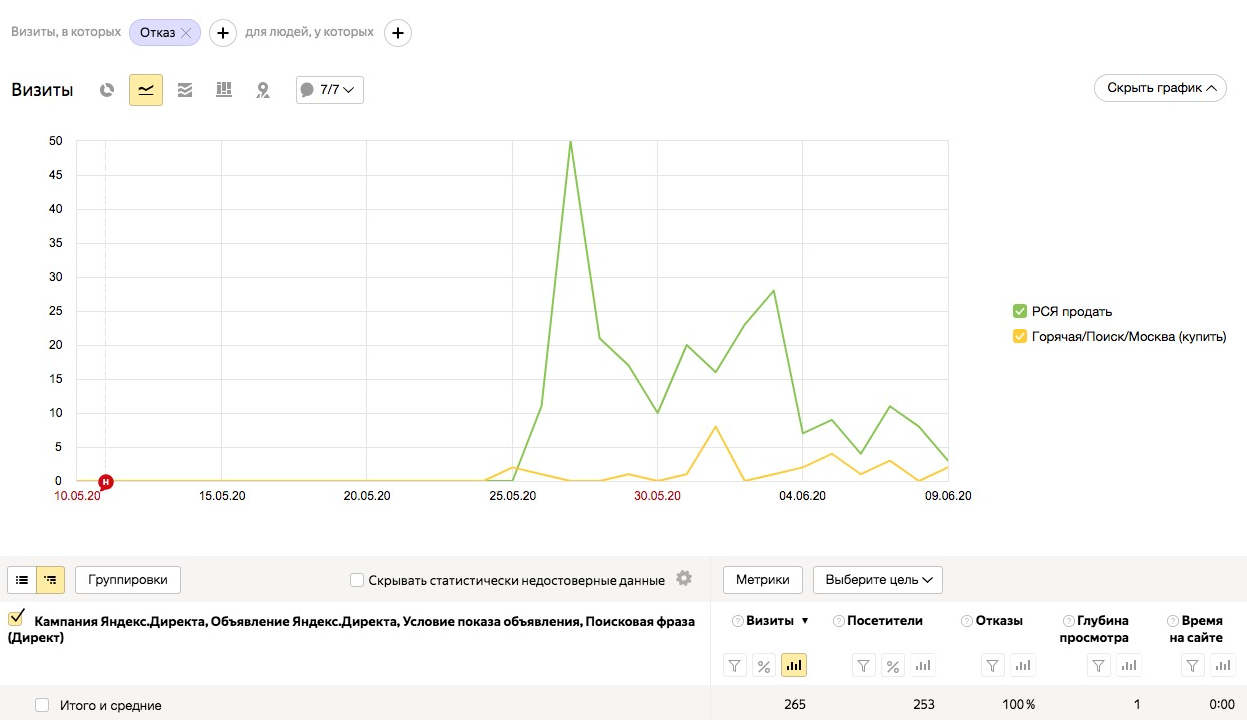Switch chart to pie chart view
This screenshot has width=1247, height=720.
coord(107,90)
